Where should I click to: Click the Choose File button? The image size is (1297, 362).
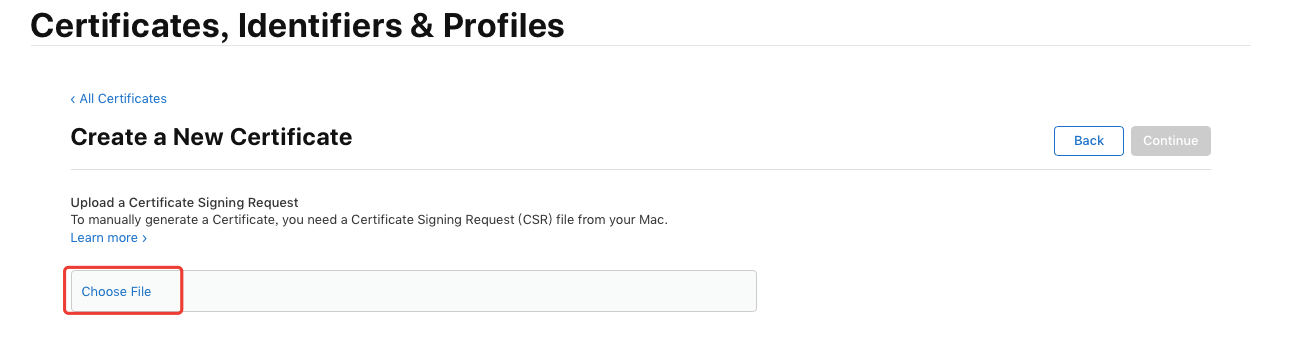tap(116, 291)
